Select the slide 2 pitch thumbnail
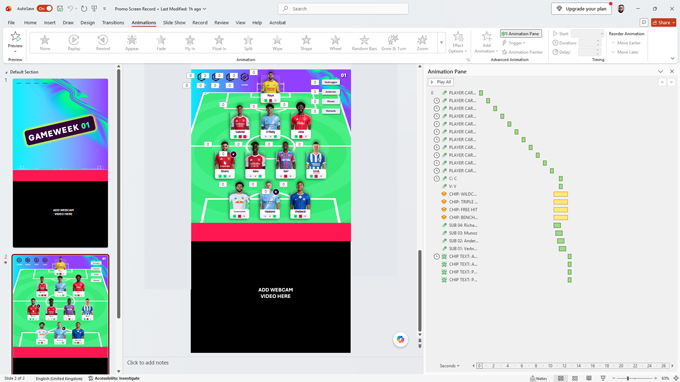Screen dimensions: 680x382 pyautogui.click(x=60, y=314)
